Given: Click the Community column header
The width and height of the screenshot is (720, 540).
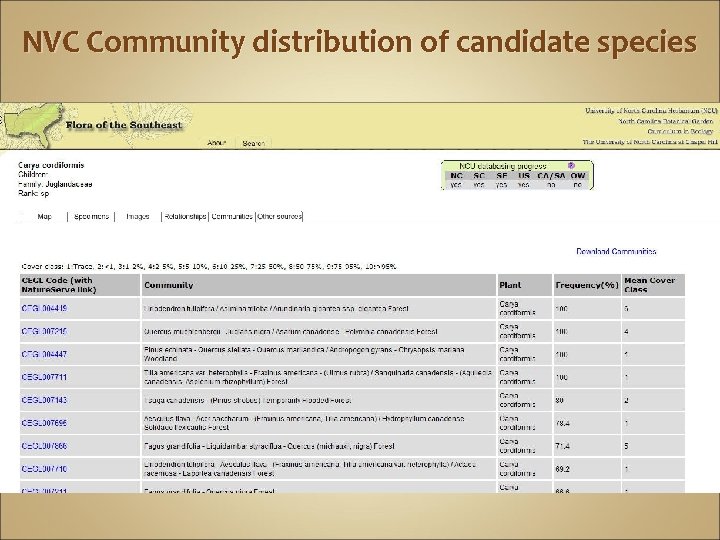Looking at the screenshot, I should click(319, 285).
